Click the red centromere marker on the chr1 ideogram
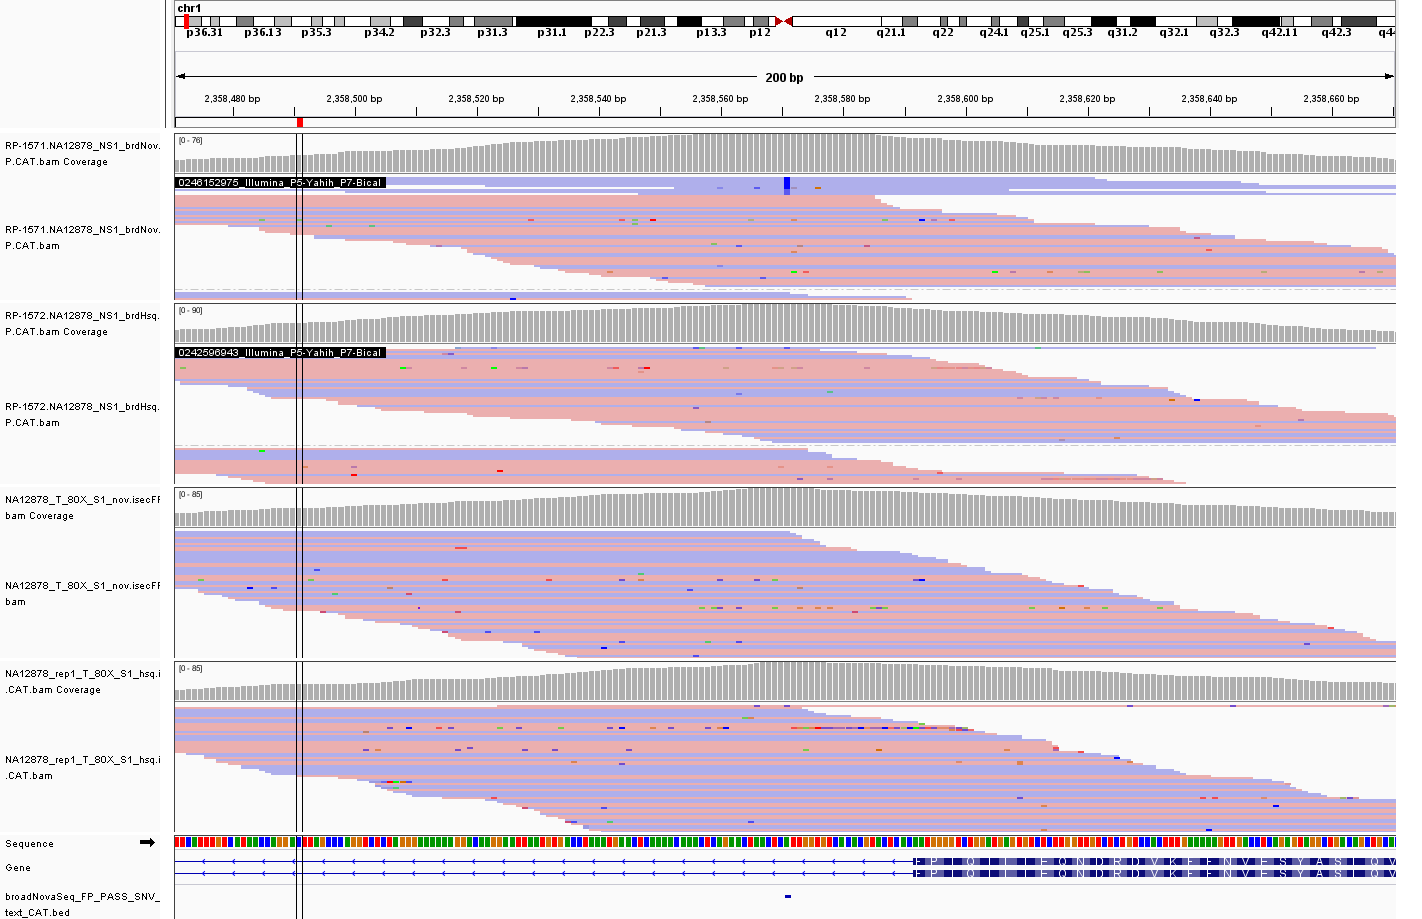1422x919 pixels. pyautogui.click(x=784, y=21)
